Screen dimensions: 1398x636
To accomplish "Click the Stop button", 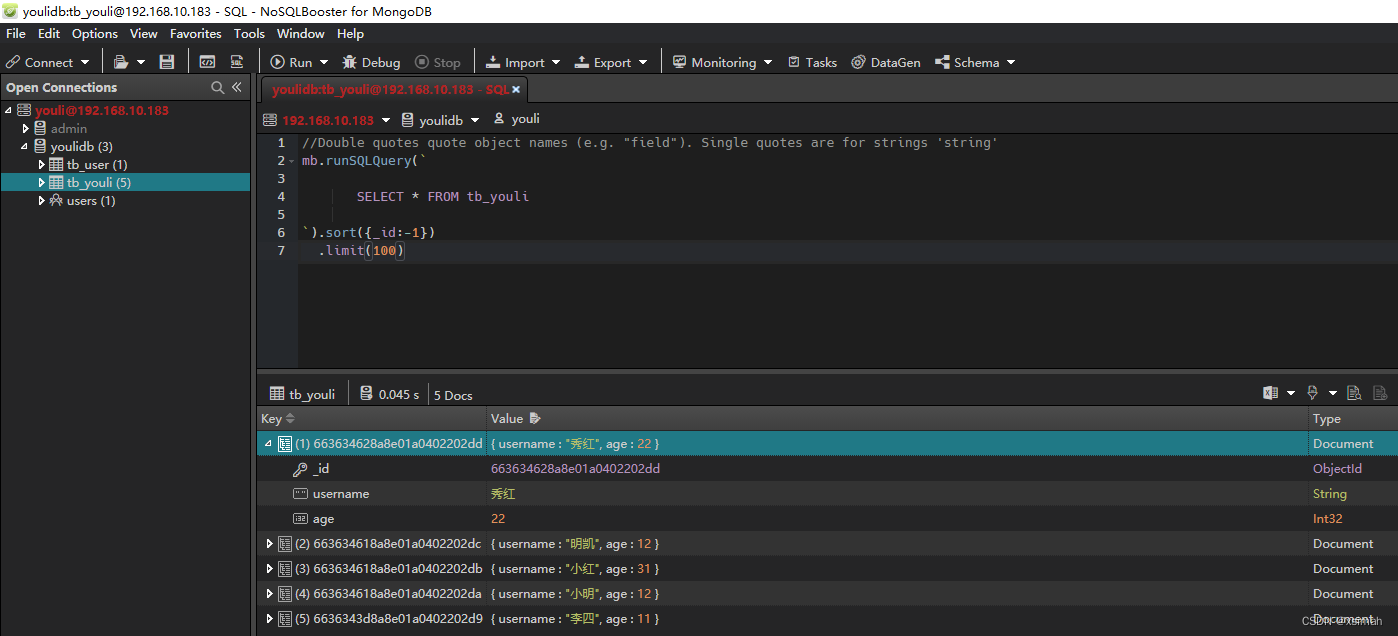I will (438, 62).
